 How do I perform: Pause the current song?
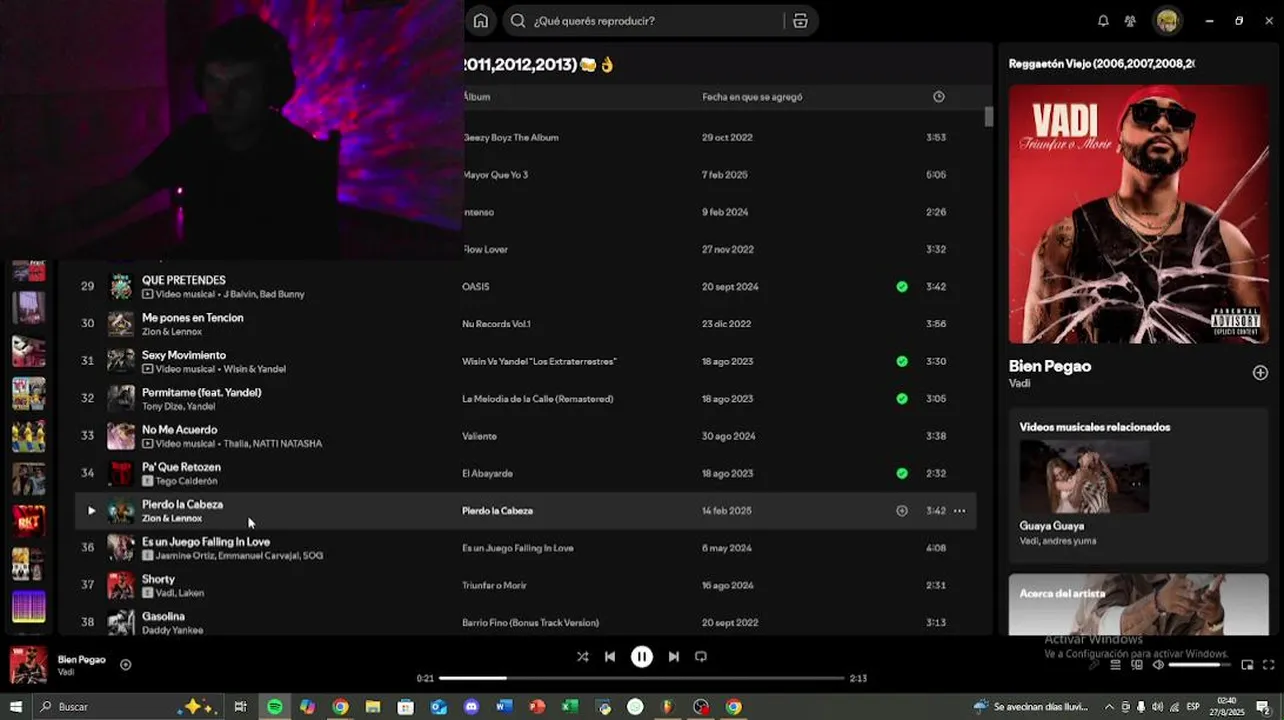click(x=642, y=657)
